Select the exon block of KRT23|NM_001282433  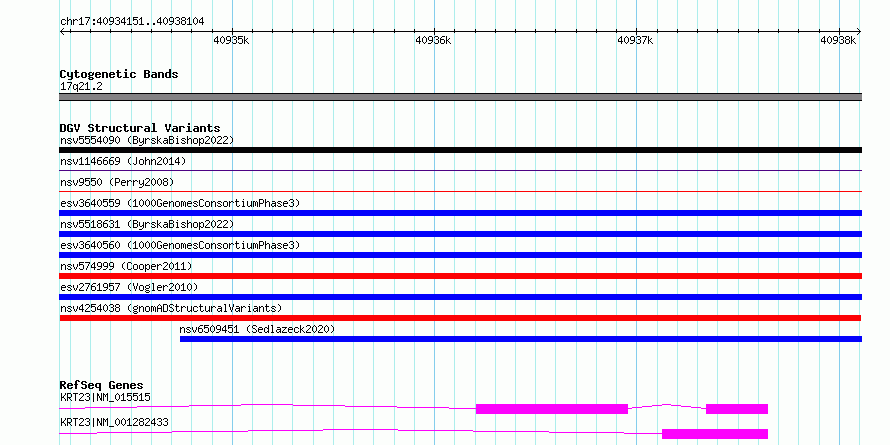(x=715, y=434)
